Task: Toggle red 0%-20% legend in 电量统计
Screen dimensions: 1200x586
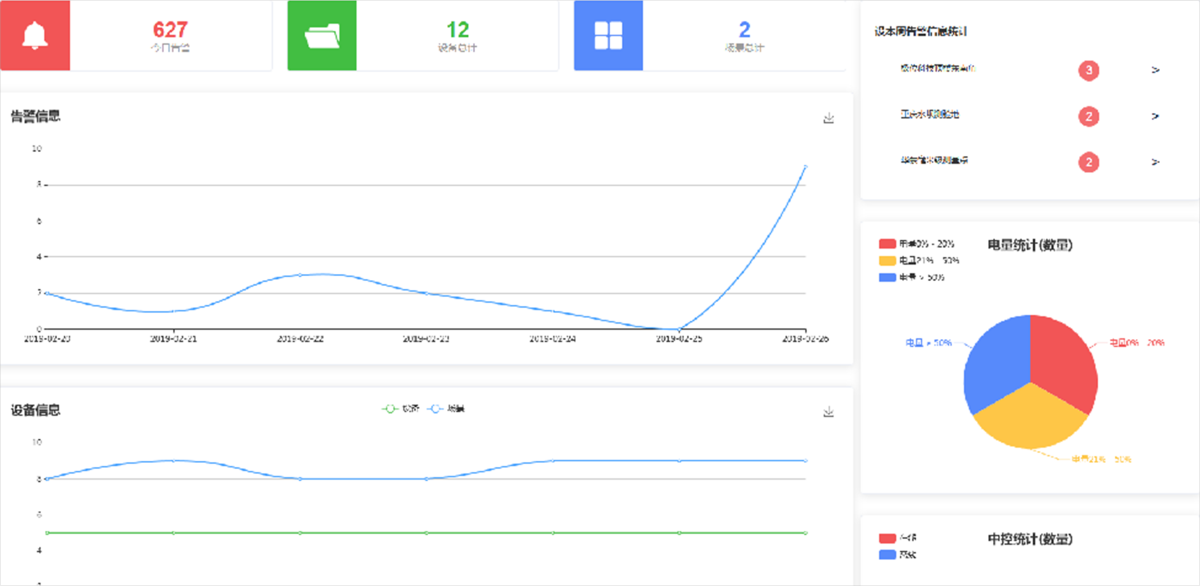Action: click(x=888, y=243)
